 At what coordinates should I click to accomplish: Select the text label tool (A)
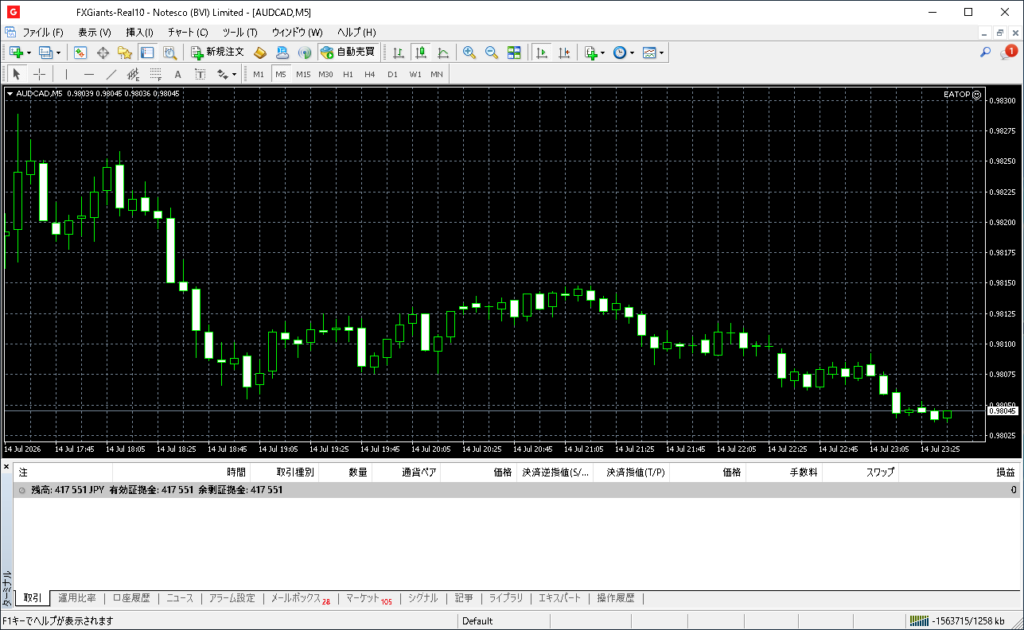click(x=178, y=74)
